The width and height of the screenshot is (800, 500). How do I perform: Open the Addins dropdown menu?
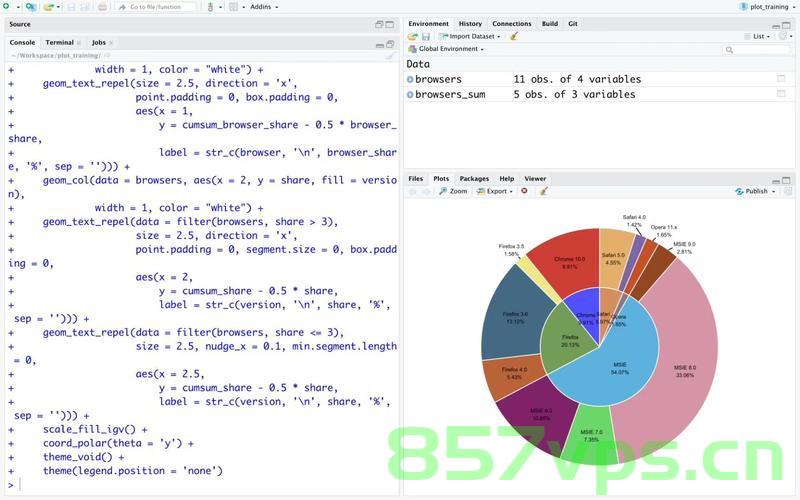[x=264, y=7]
